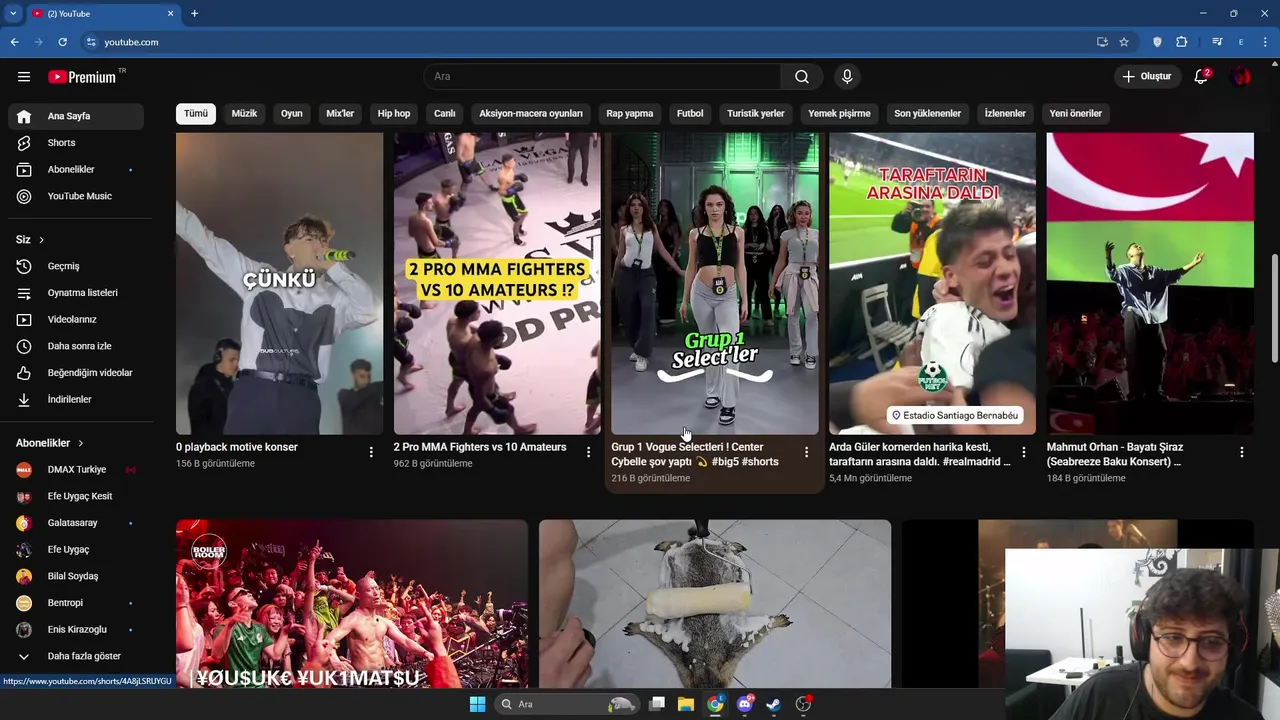
Task: Open Oynatma listeleri playlists
Action: click(x=76, y=293)
